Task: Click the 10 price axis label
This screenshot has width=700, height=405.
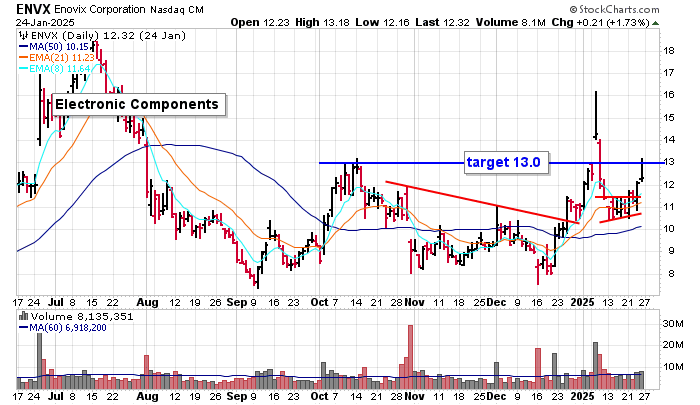Action: click(668, 229)
